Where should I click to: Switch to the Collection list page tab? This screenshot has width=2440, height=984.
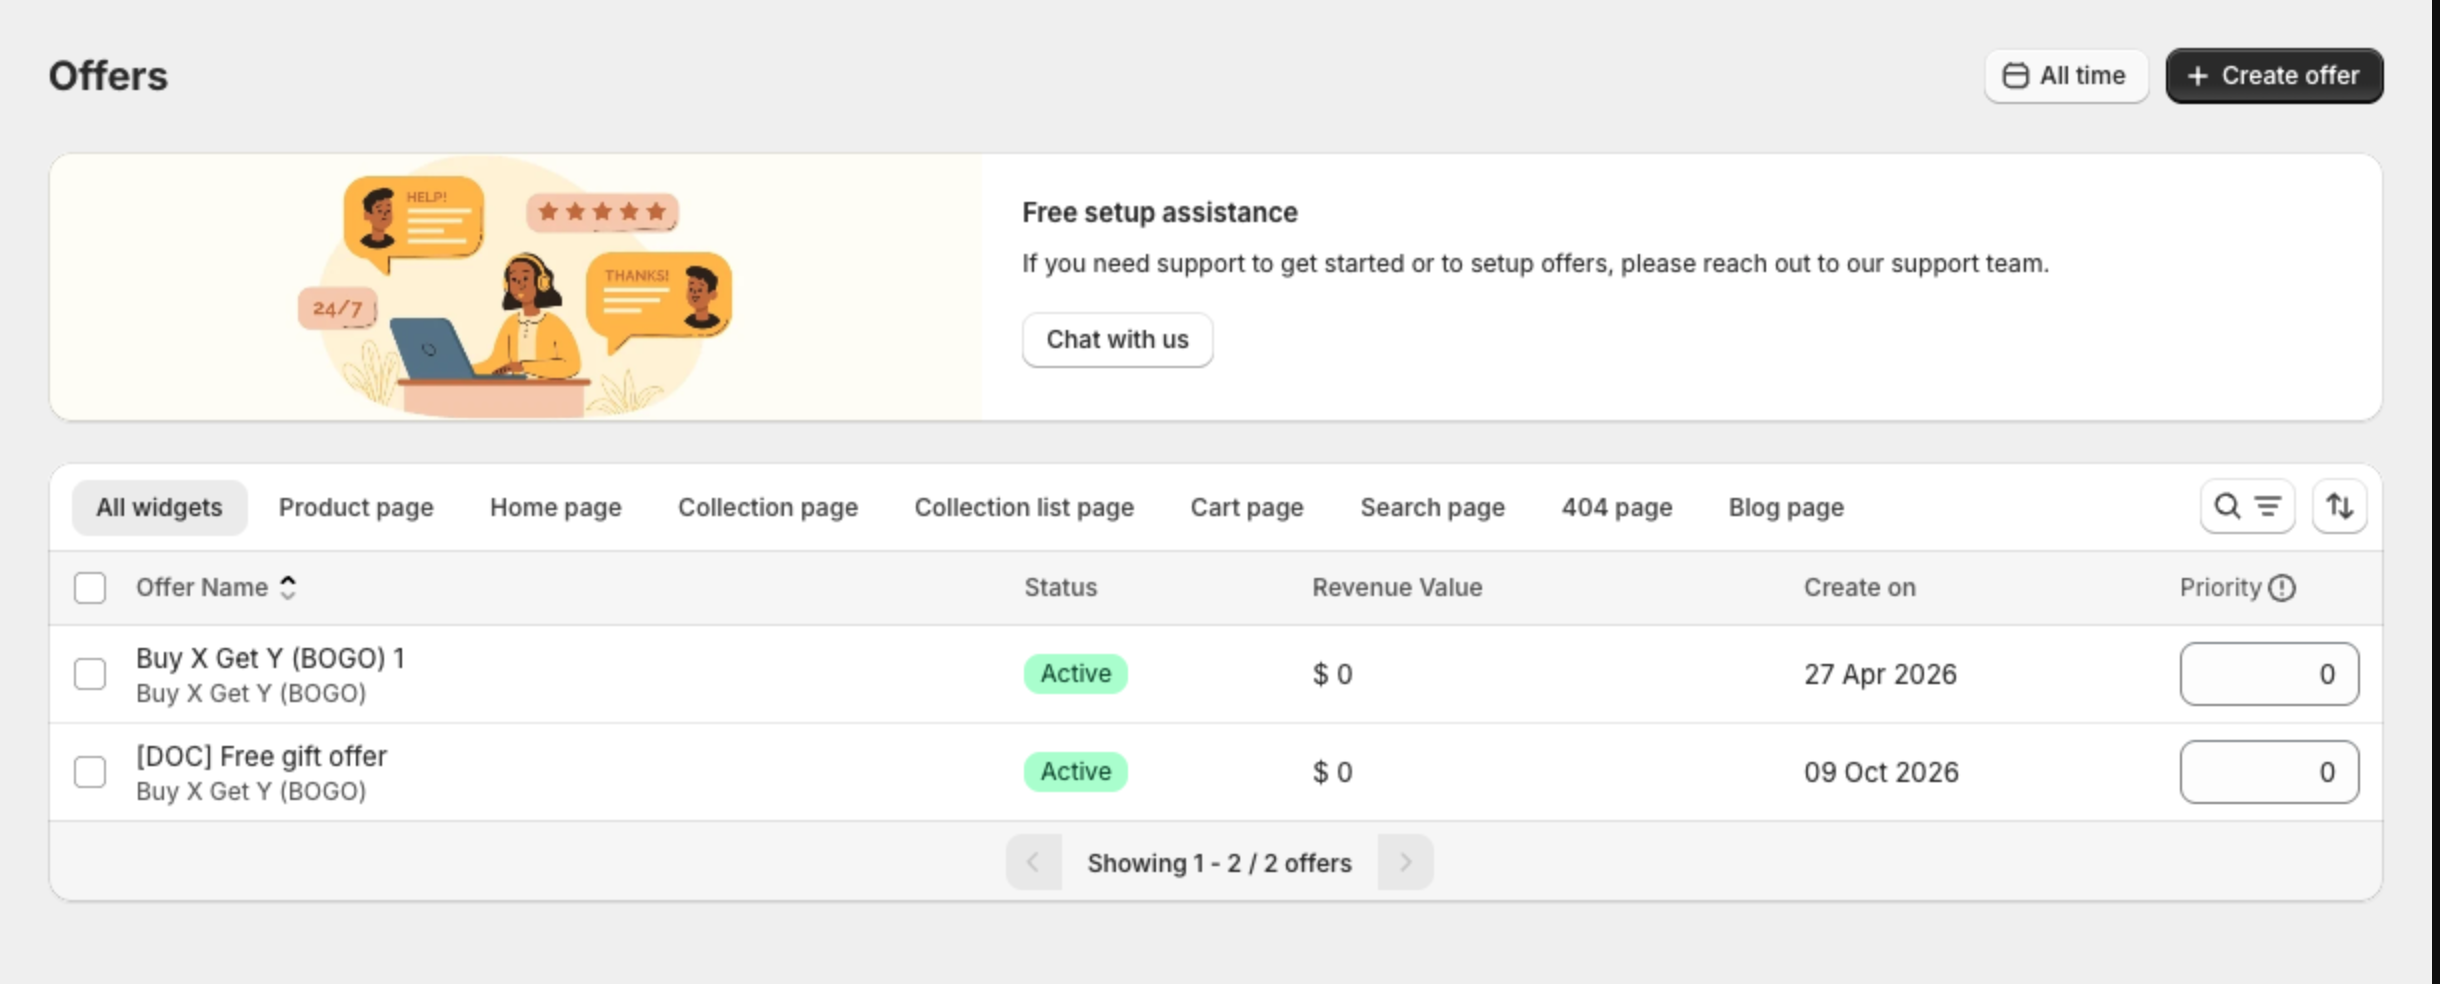[x=1024, y=508]
